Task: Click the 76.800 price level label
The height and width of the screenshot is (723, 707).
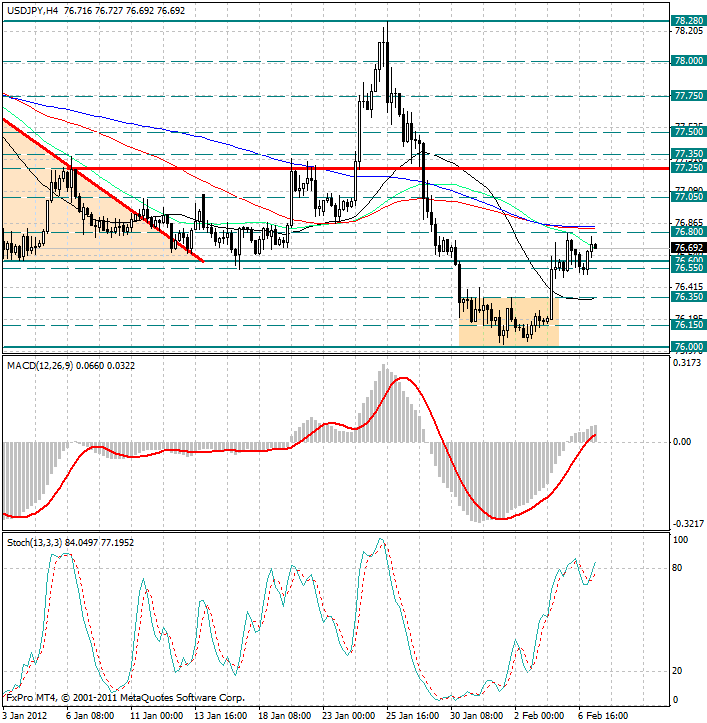Action: tap(689, 232)
